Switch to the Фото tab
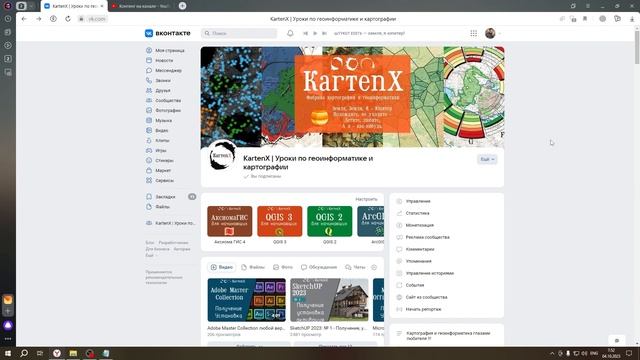 click(x=283, y=267)
